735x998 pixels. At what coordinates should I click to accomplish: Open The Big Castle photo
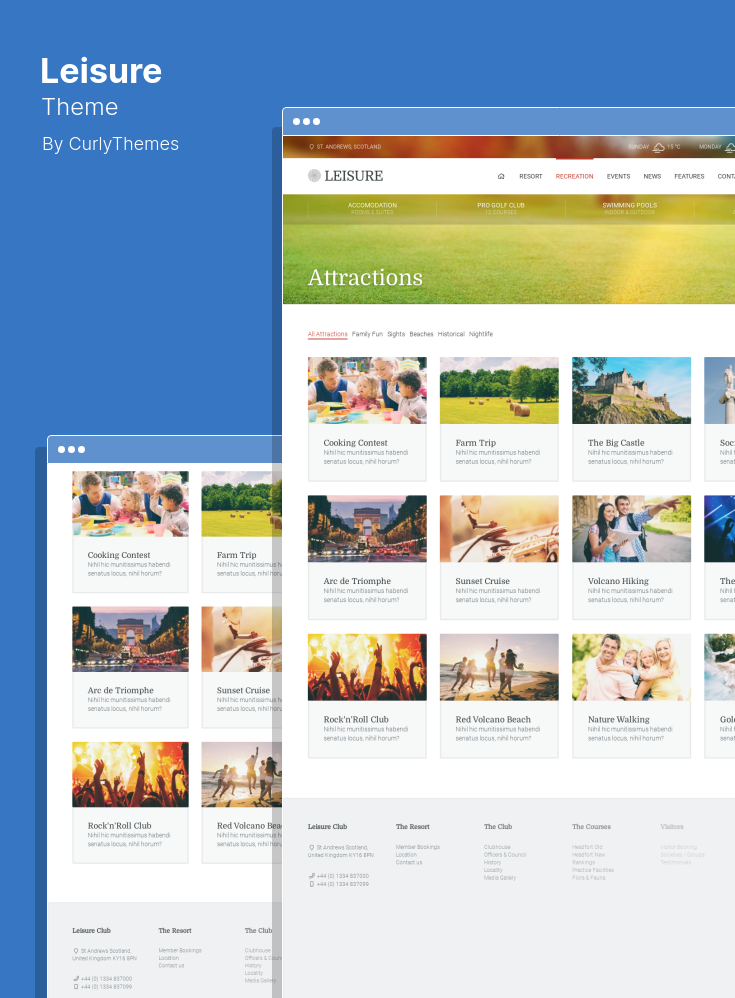(631, 390)
